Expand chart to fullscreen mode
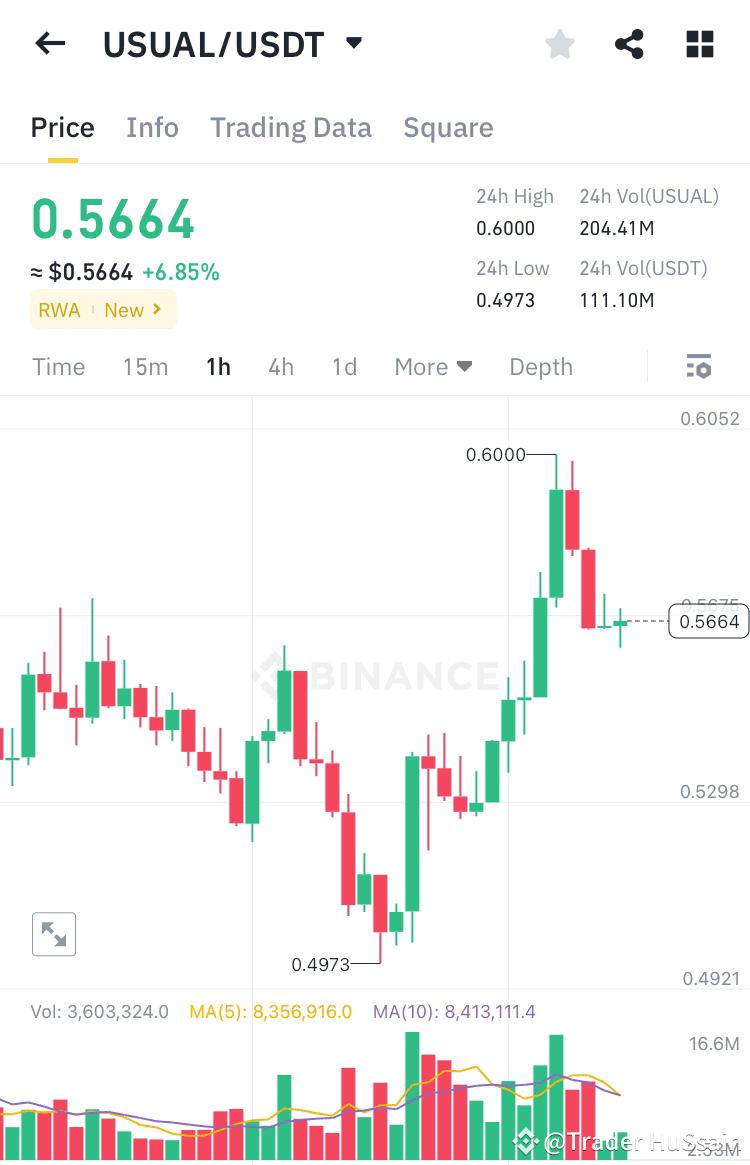The height and width of the screenshot is (1165, 750). click(53, 934)
